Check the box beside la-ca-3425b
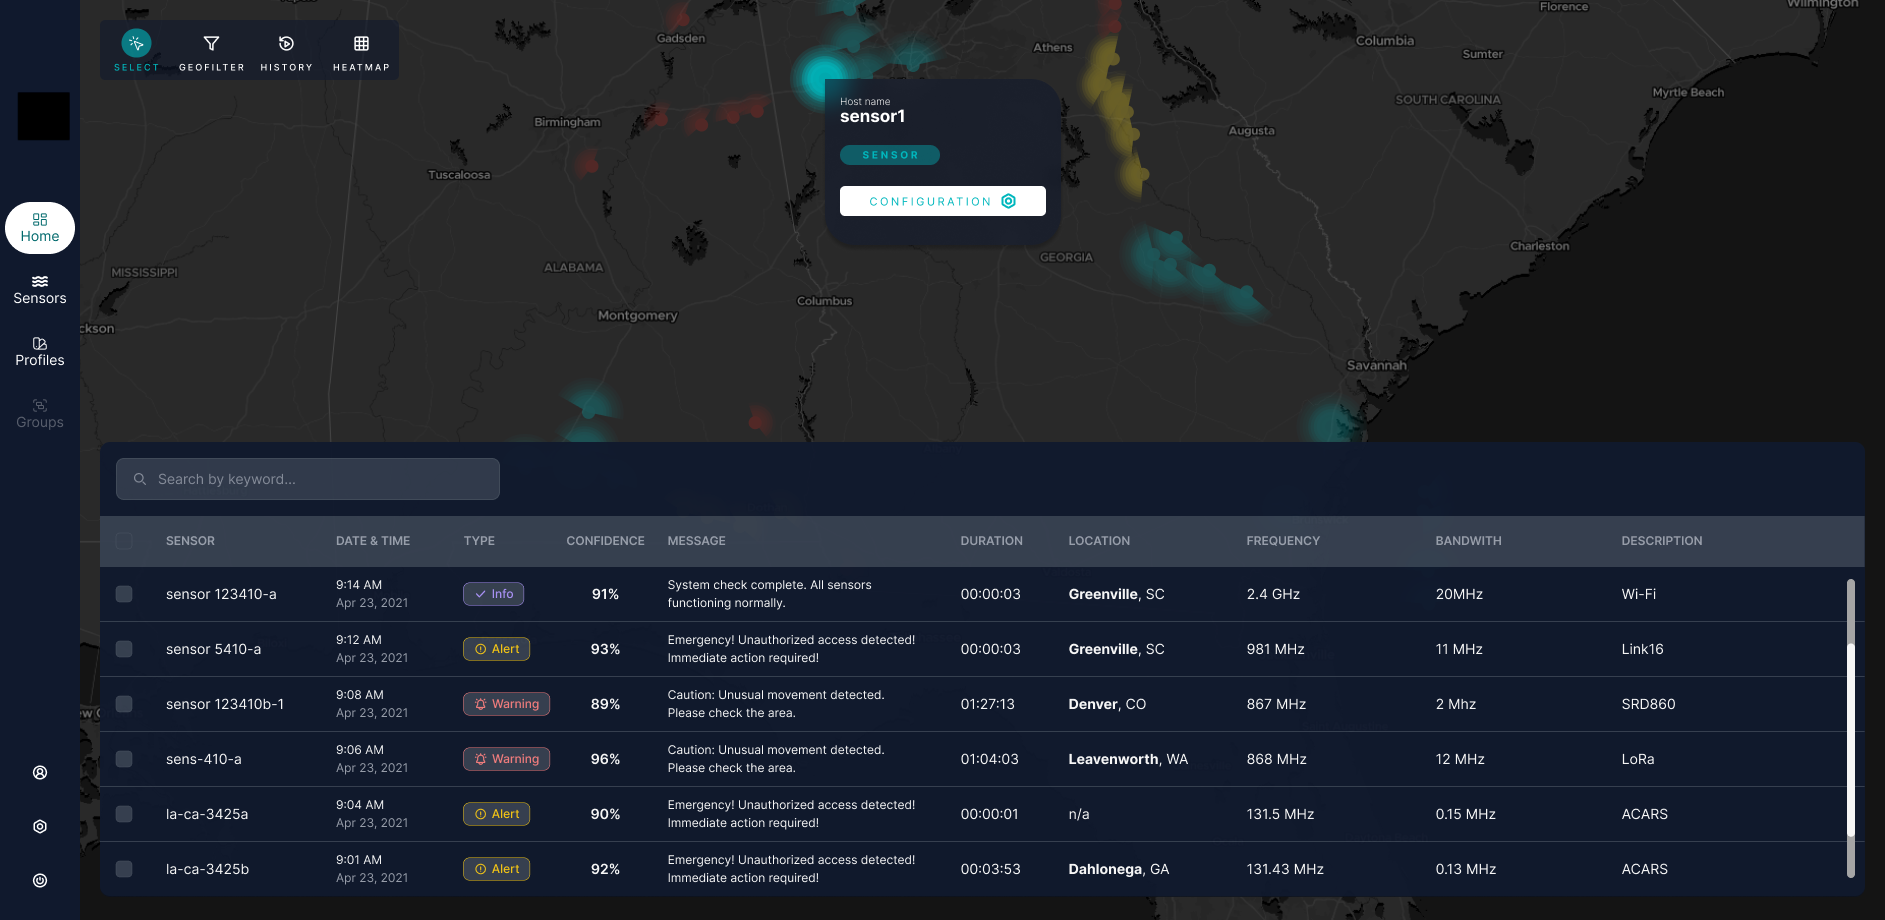The height and width of the screenshot is (920, 1885). pyautogui.click(x=124, y=869)
